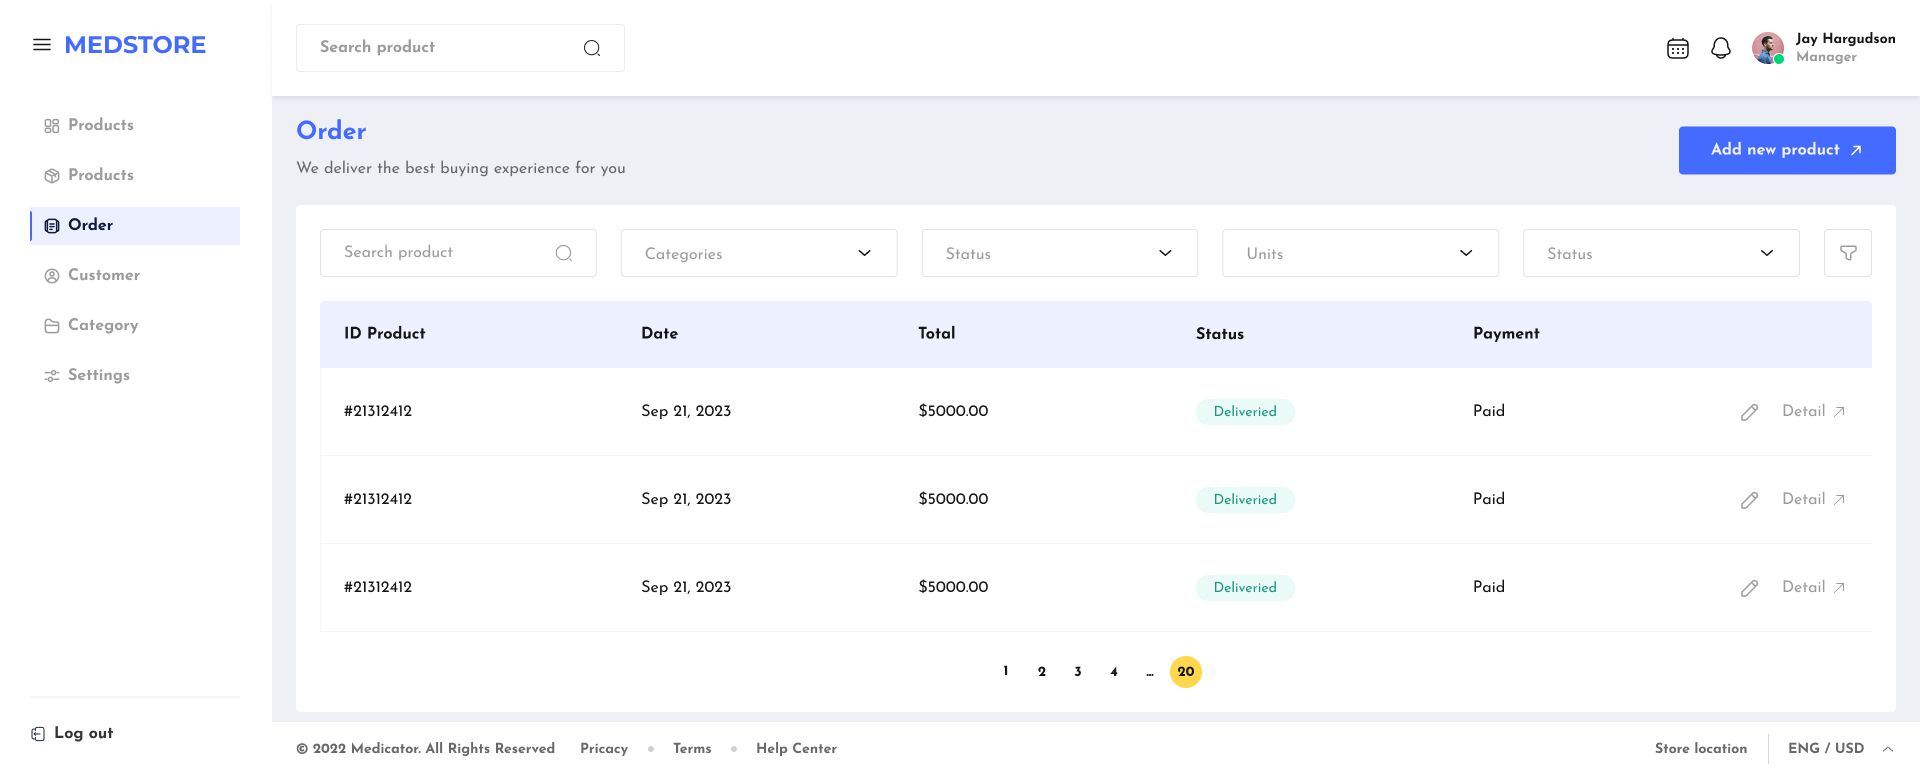This screenshot has height=776, width=1920.
Task: Click Jay Hargudson's profile avatar
Action: pos(1767,48)
